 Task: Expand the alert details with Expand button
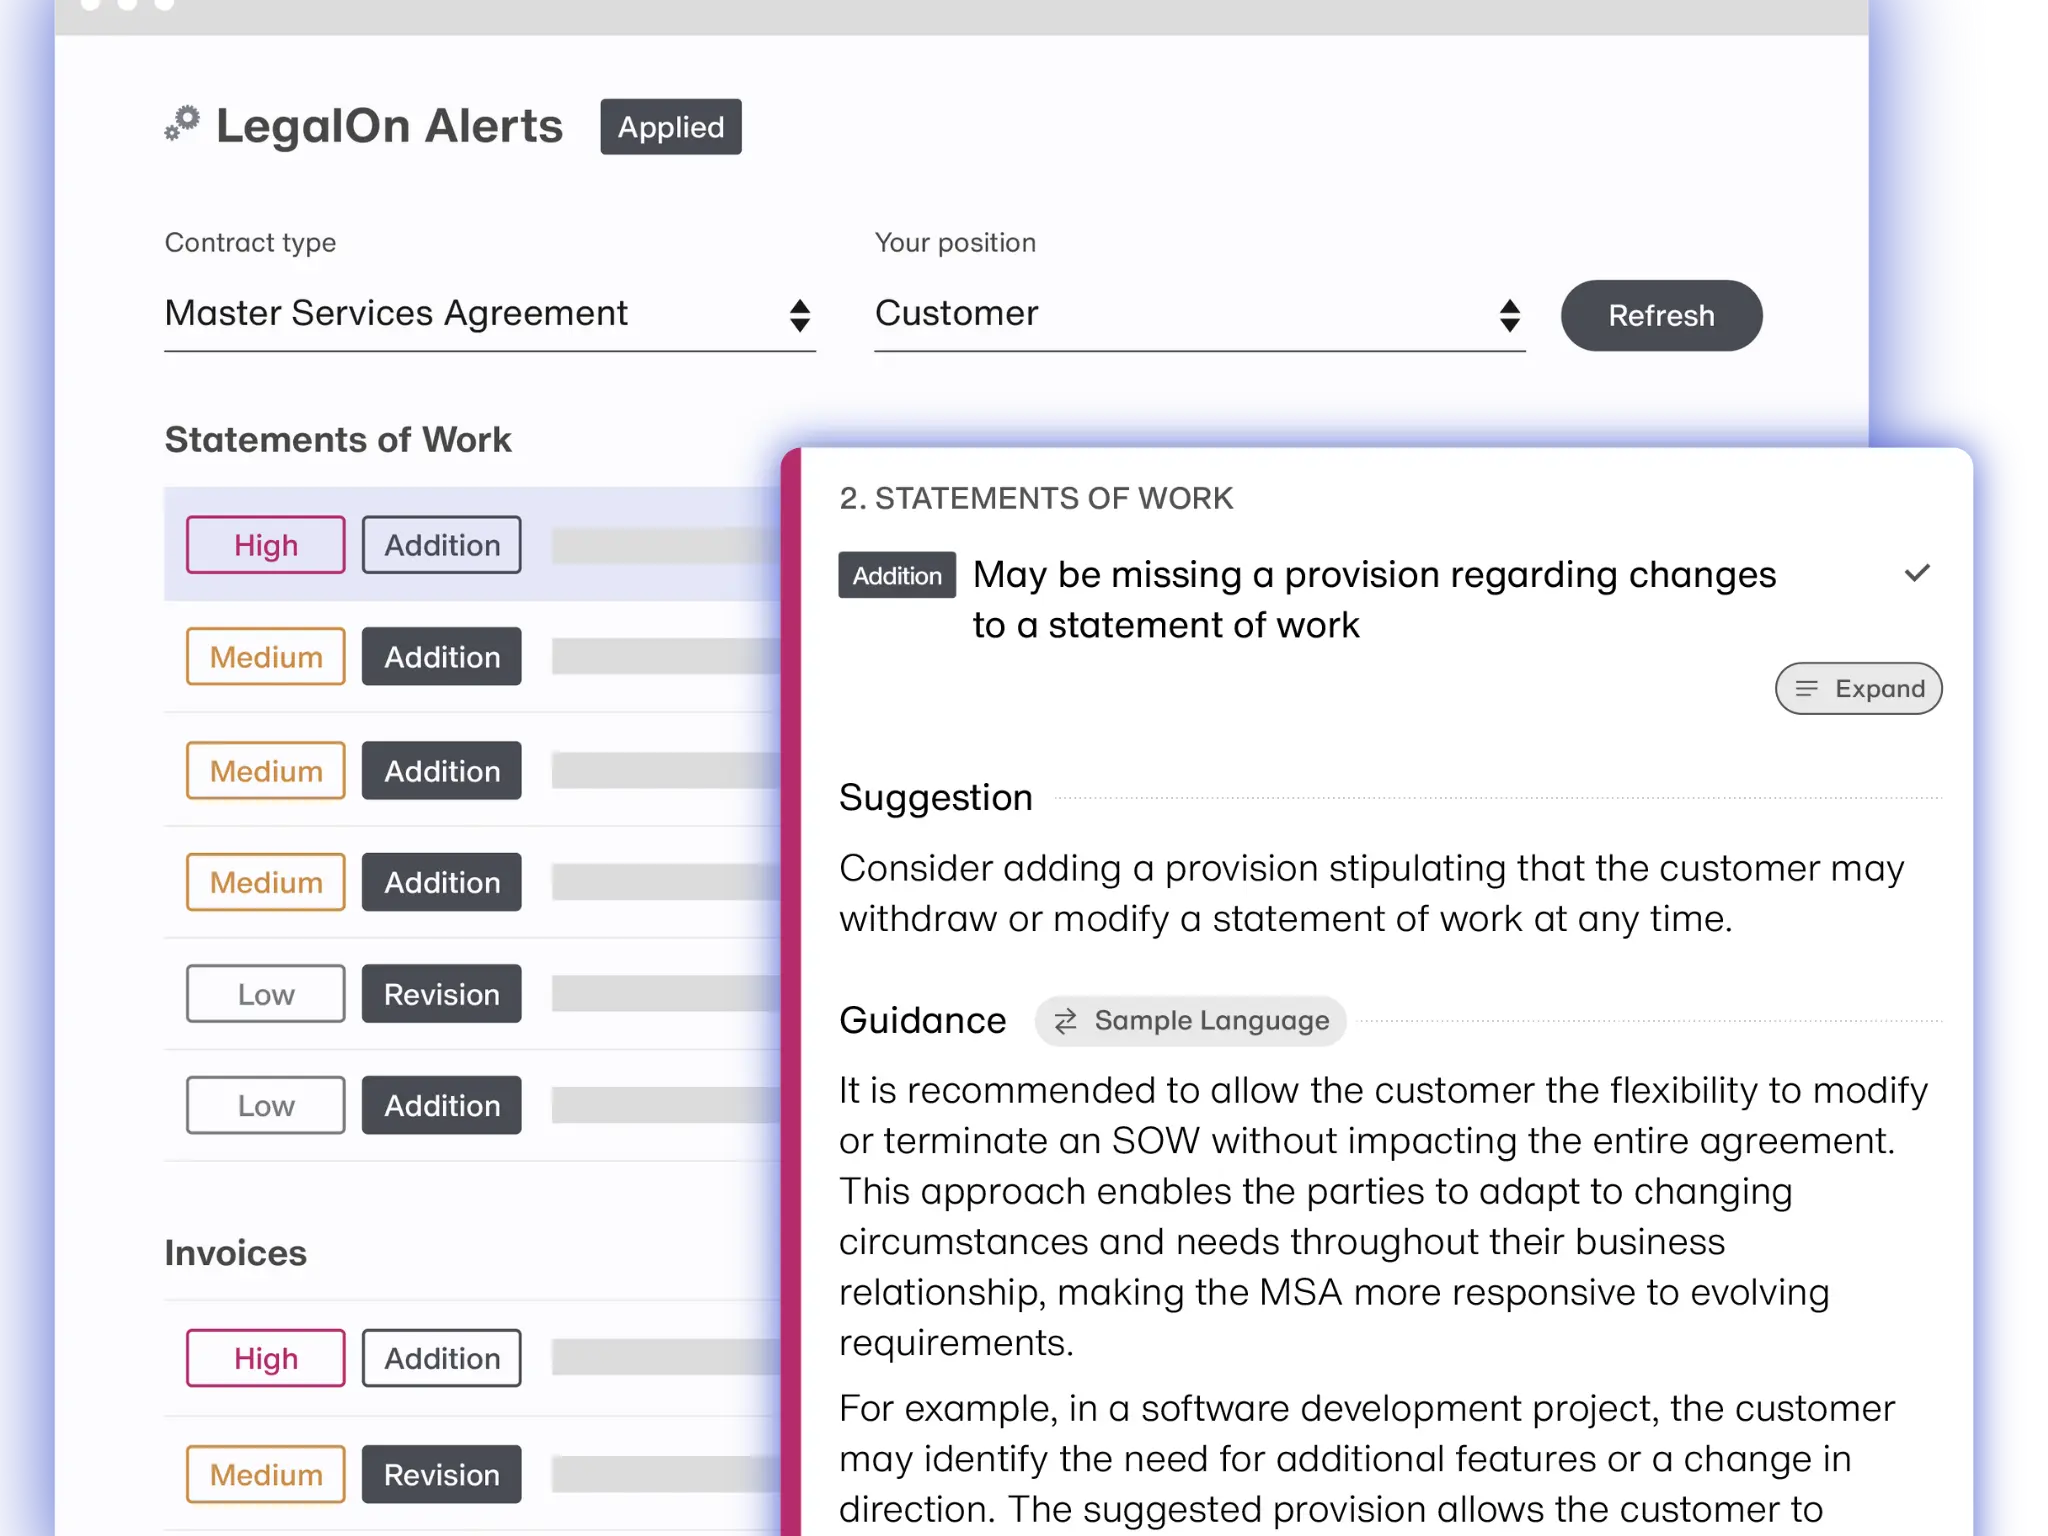[1858, 688]
